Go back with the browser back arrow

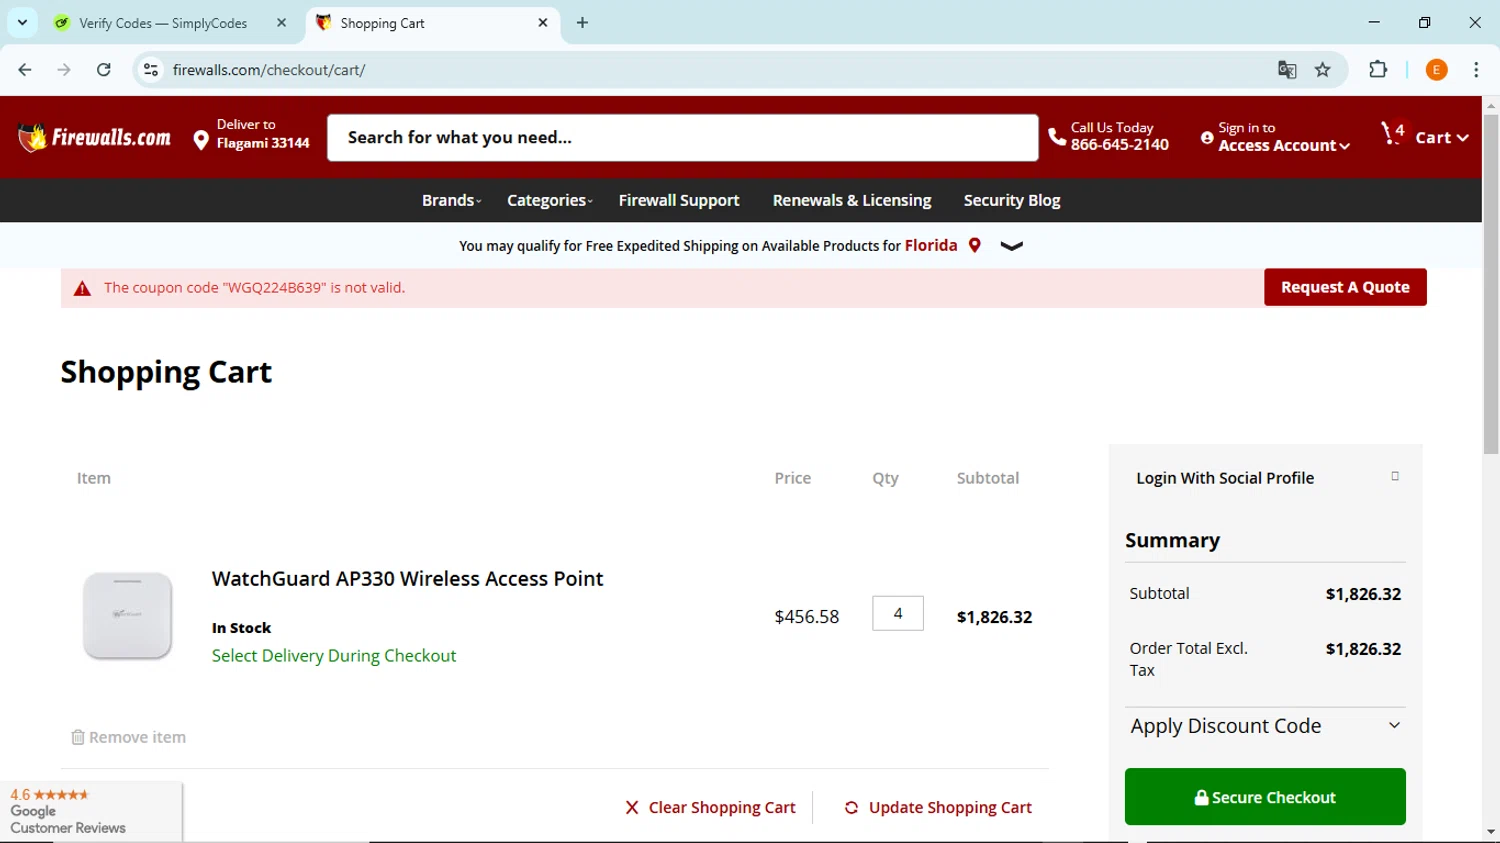tap(25, 70)
